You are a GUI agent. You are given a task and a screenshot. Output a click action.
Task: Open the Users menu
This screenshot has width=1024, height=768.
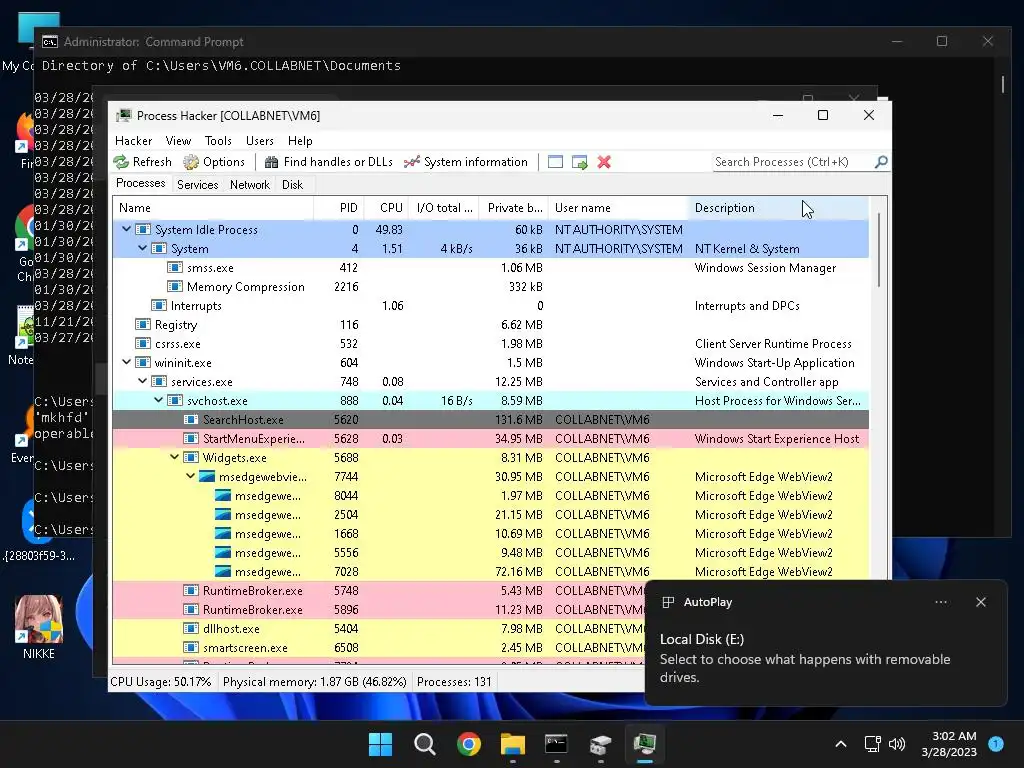pyautogui.click(x=259, y=141)
